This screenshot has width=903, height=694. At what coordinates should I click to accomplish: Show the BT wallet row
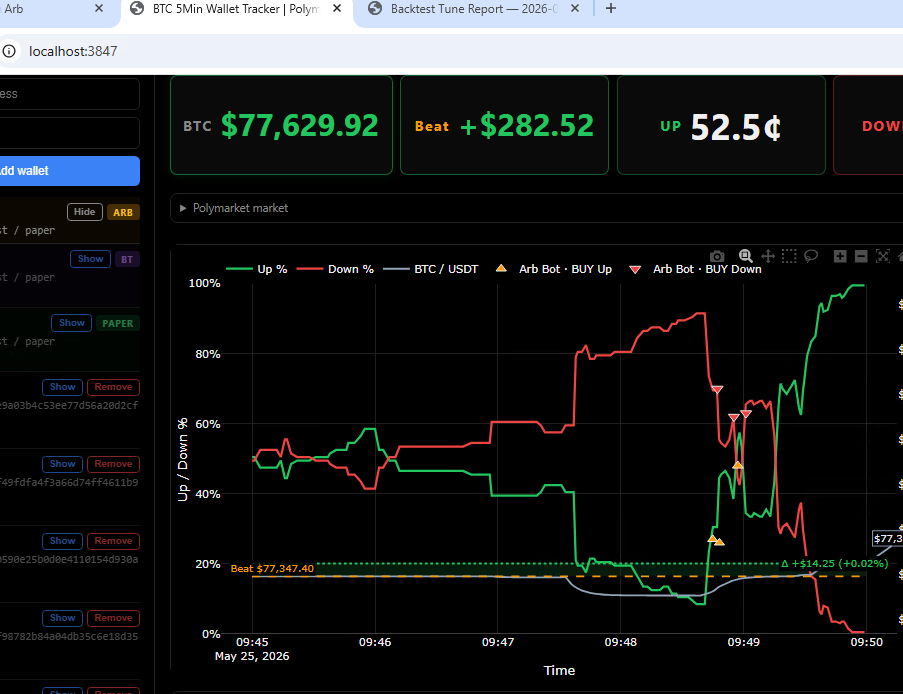tap(90, 259)
